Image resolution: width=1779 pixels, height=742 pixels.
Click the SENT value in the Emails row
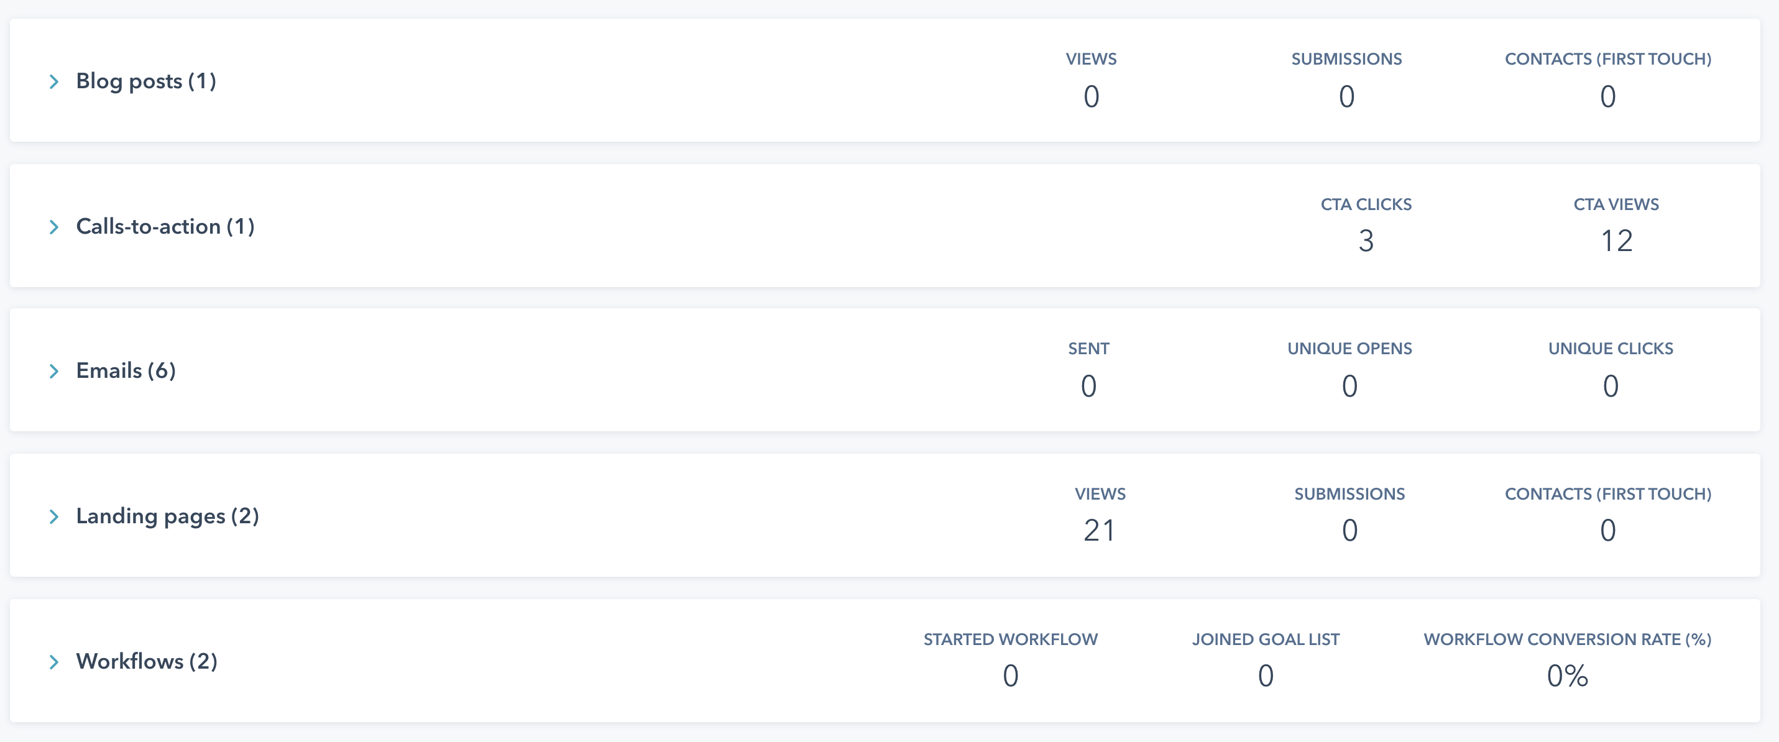[x=1089, y=385]
